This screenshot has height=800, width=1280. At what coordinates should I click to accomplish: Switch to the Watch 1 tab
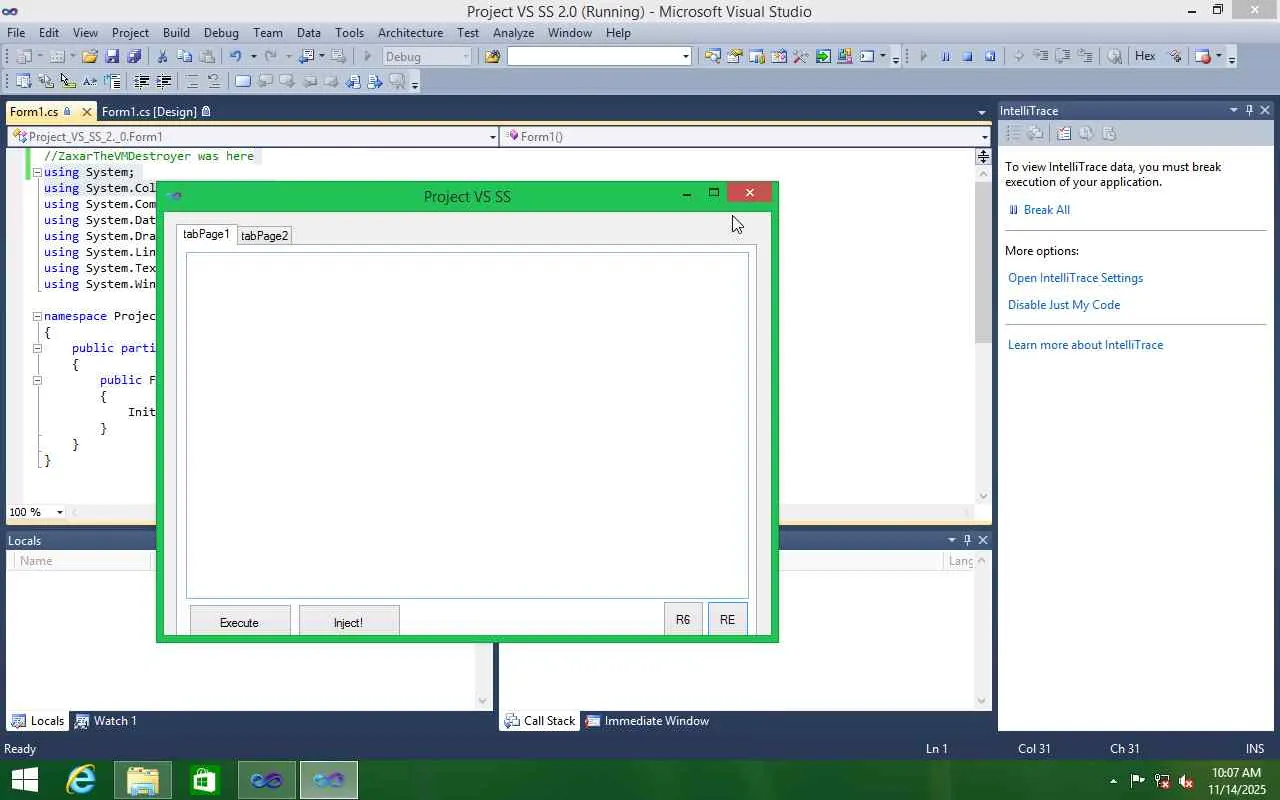106,721
